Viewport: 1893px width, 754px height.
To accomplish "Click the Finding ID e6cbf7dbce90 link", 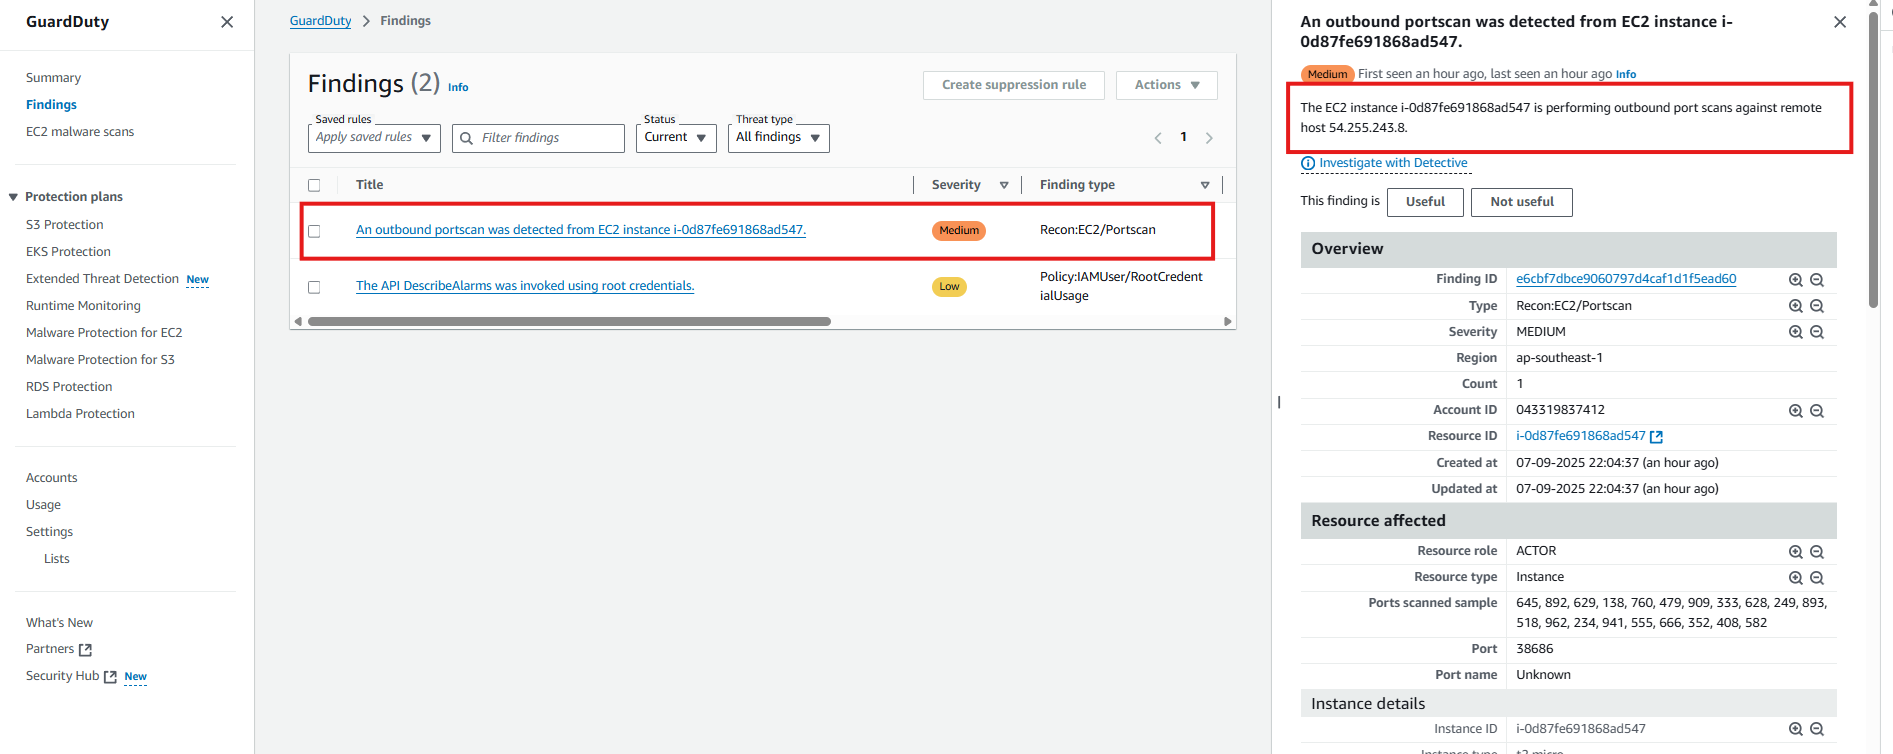I will (1626, 279).
